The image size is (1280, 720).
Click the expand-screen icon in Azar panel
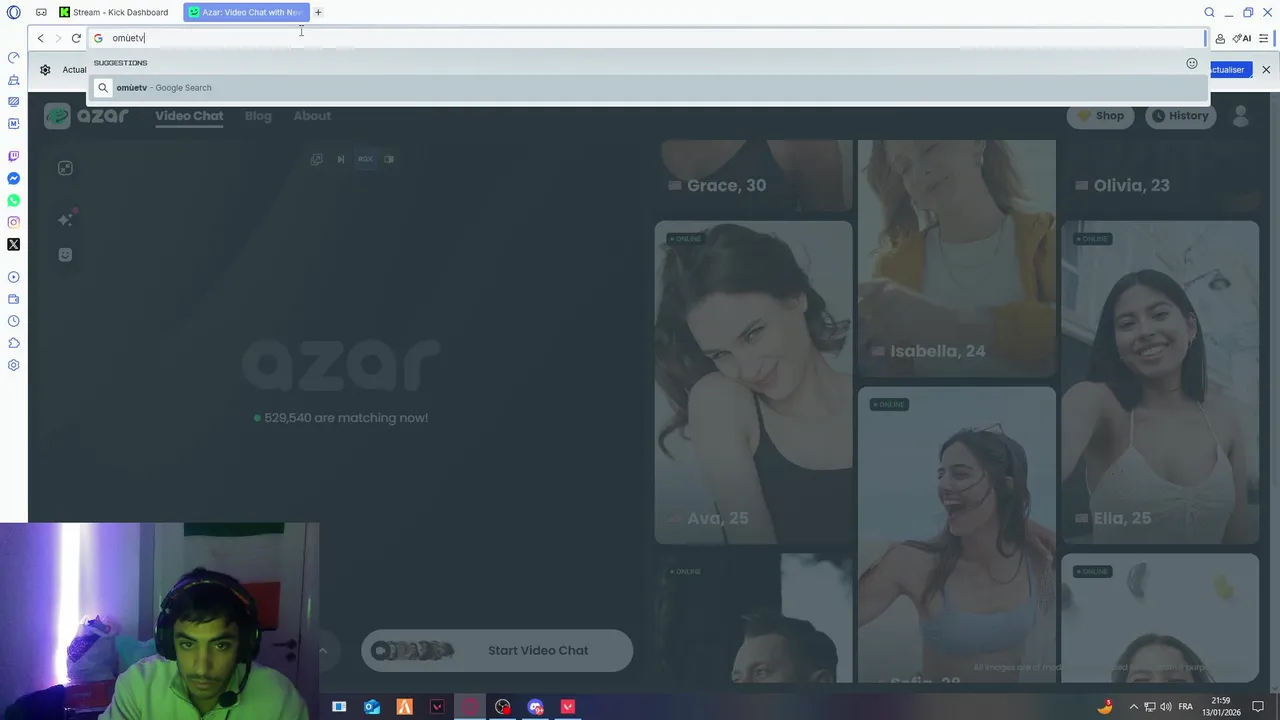tap(65, 168)
